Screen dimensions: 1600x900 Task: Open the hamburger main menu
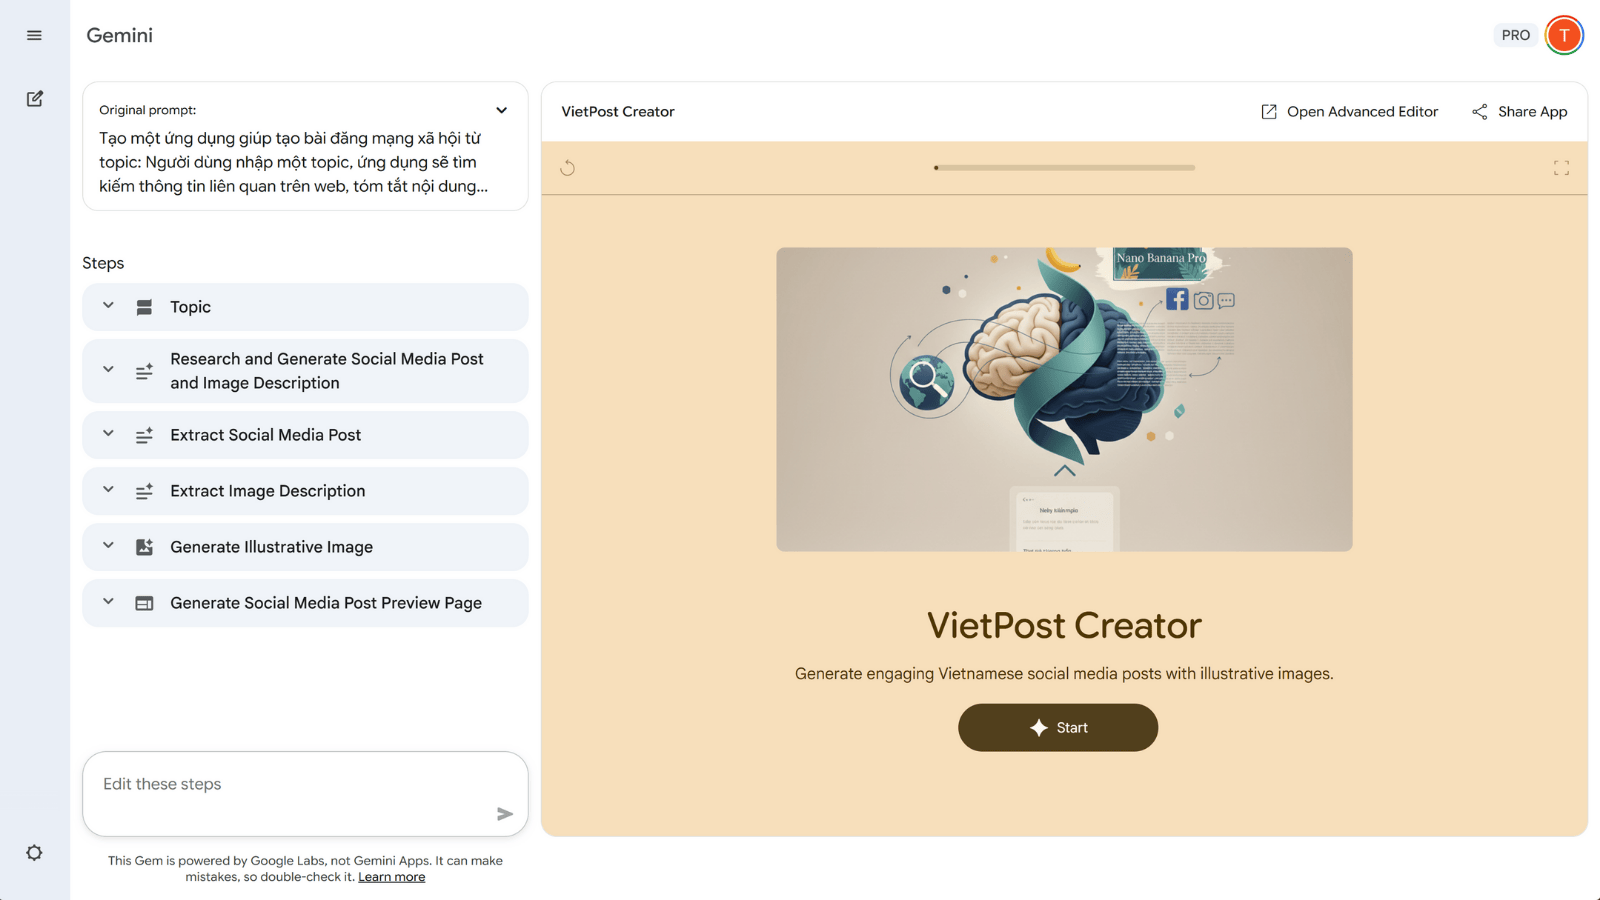pos(34,35)
